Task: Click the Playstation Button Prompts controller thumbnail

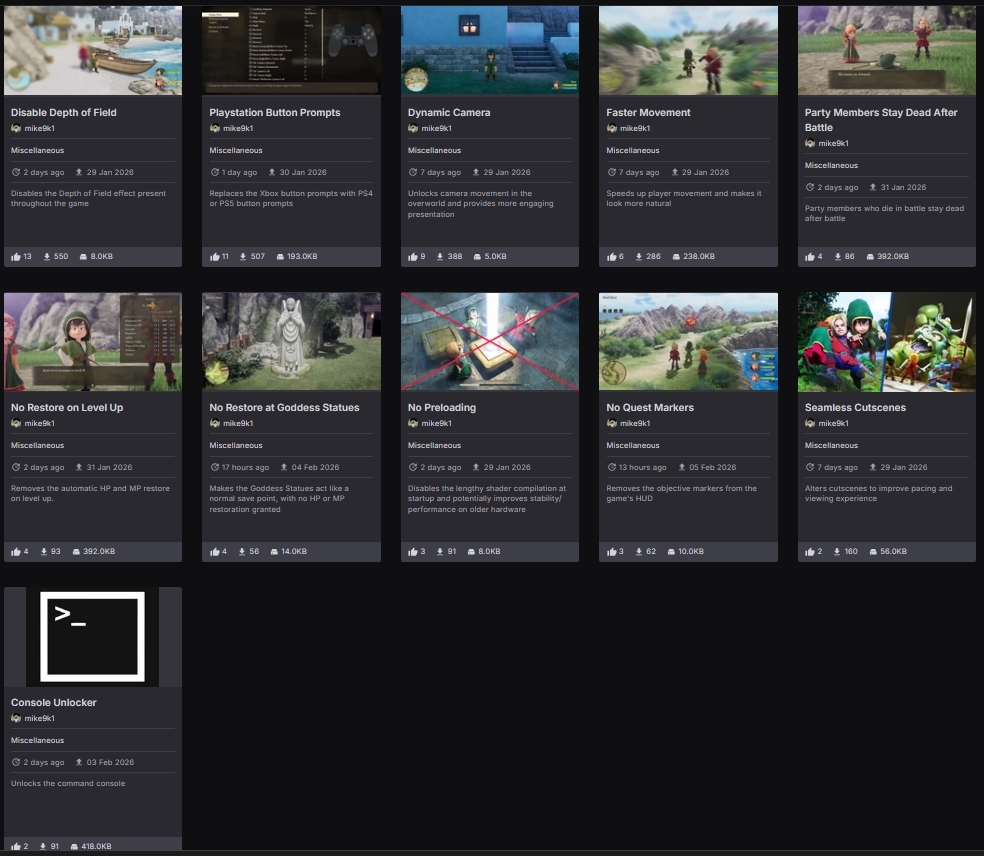Action: point(291,50)
